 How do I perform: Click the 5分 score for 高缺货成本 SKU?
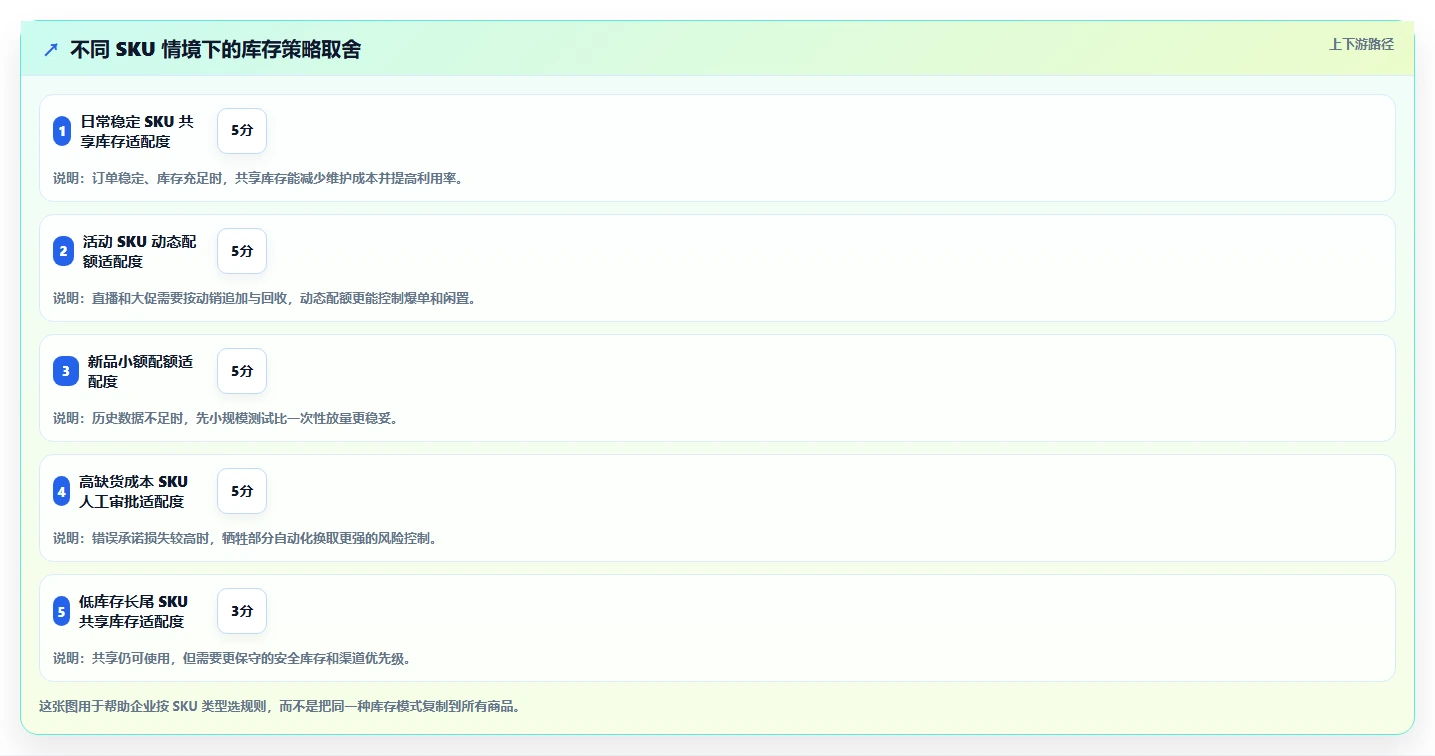[242, 491]
